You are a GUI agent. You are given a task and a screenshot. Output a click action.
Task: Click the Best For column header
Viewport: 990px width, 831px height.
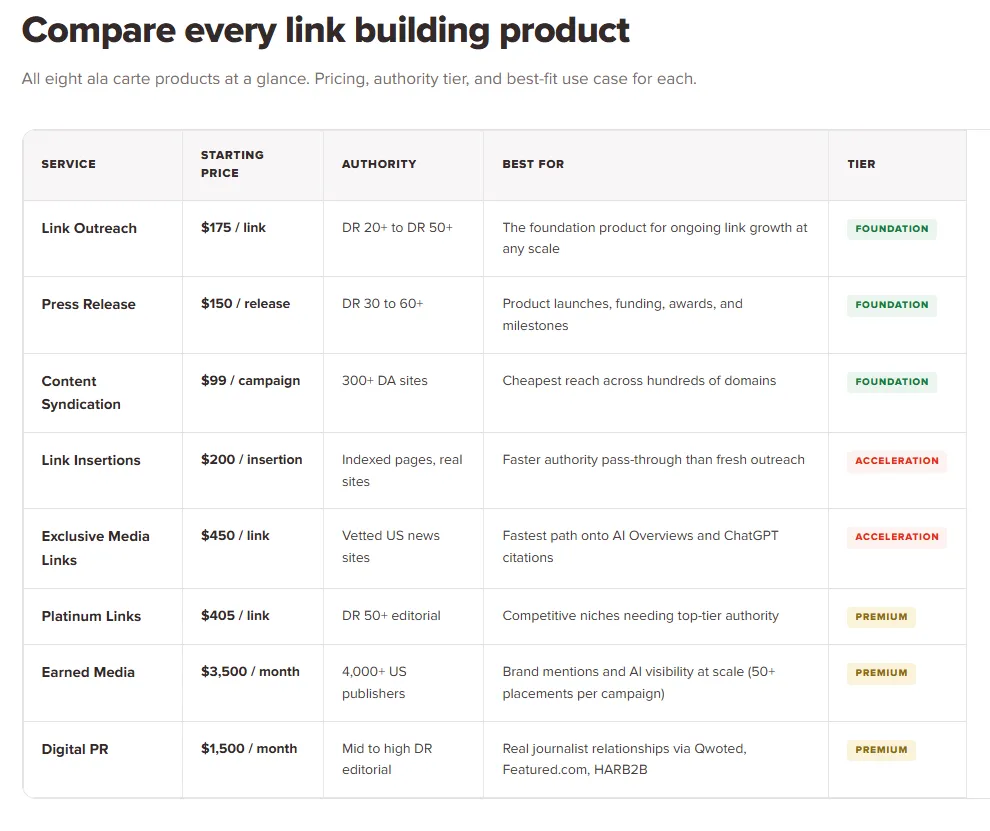533,164
